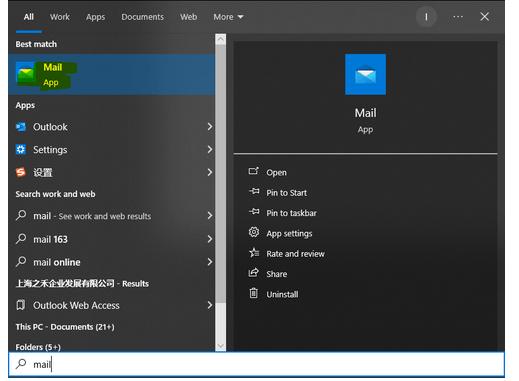Click the Rate and review star icon
The height and width of the screenshot is (381, 519).
(x=254, y=253)
